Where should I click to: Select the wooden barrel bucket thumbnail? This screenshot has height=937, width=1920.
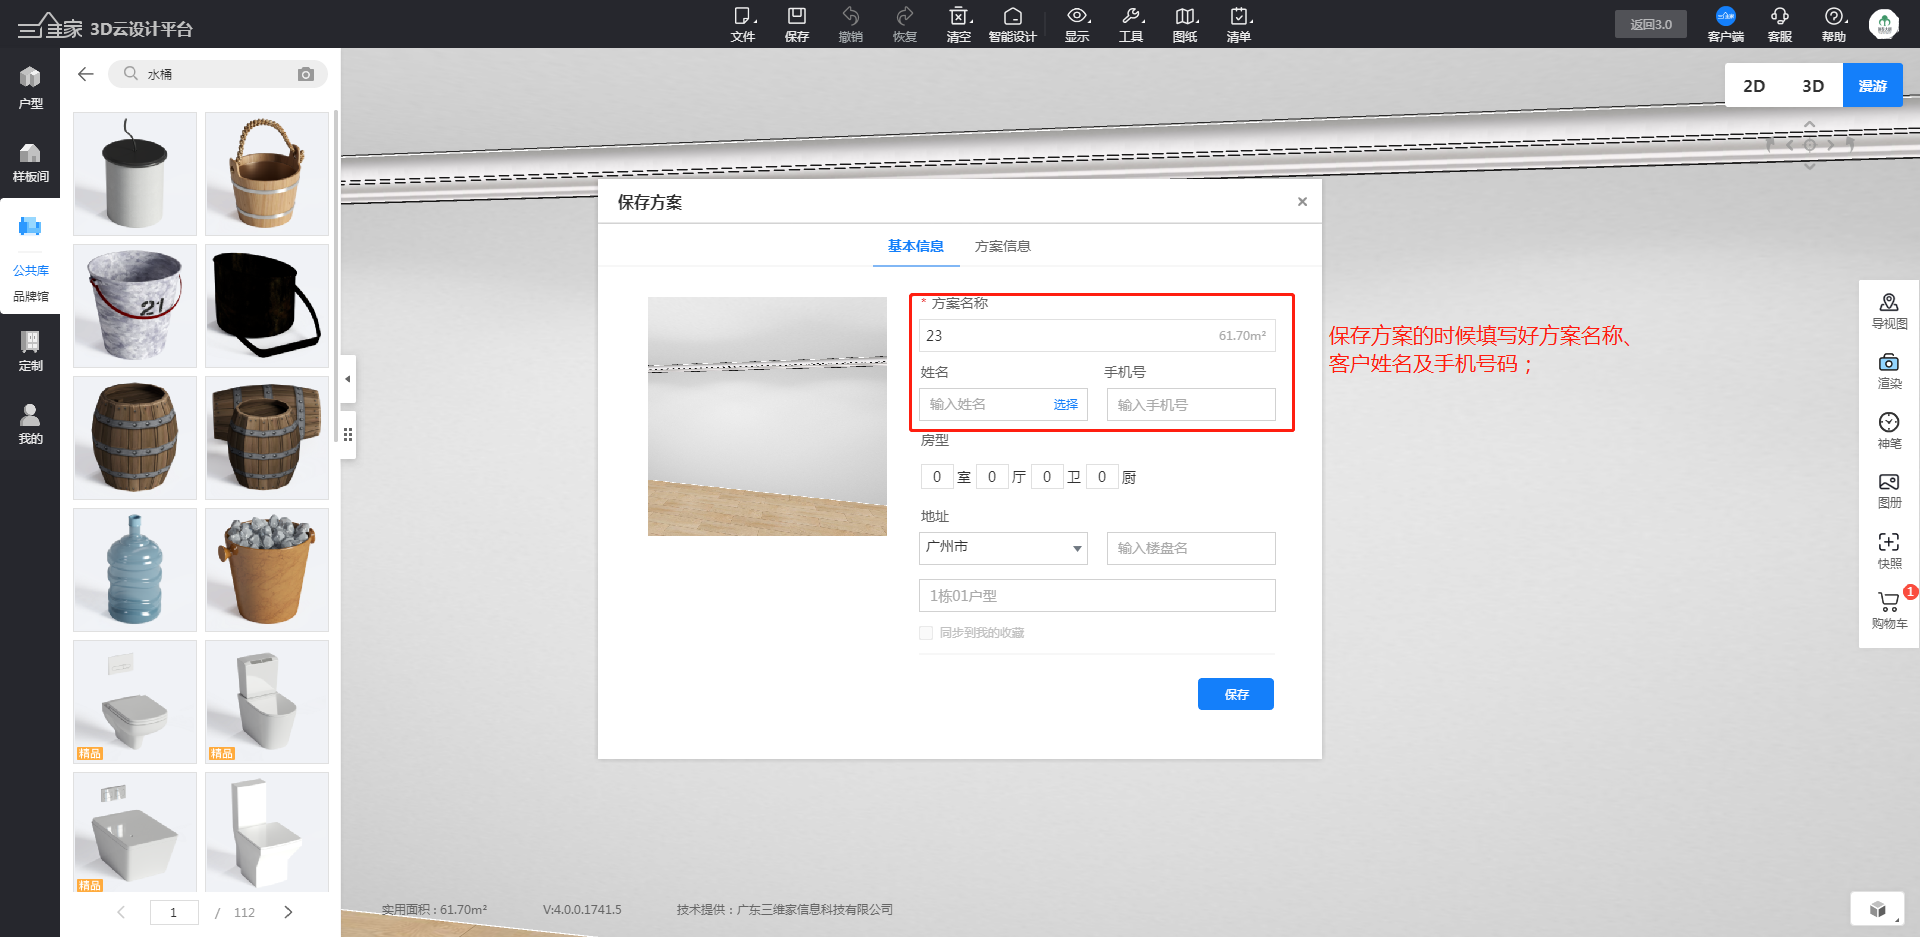click(x=266, y=173)
